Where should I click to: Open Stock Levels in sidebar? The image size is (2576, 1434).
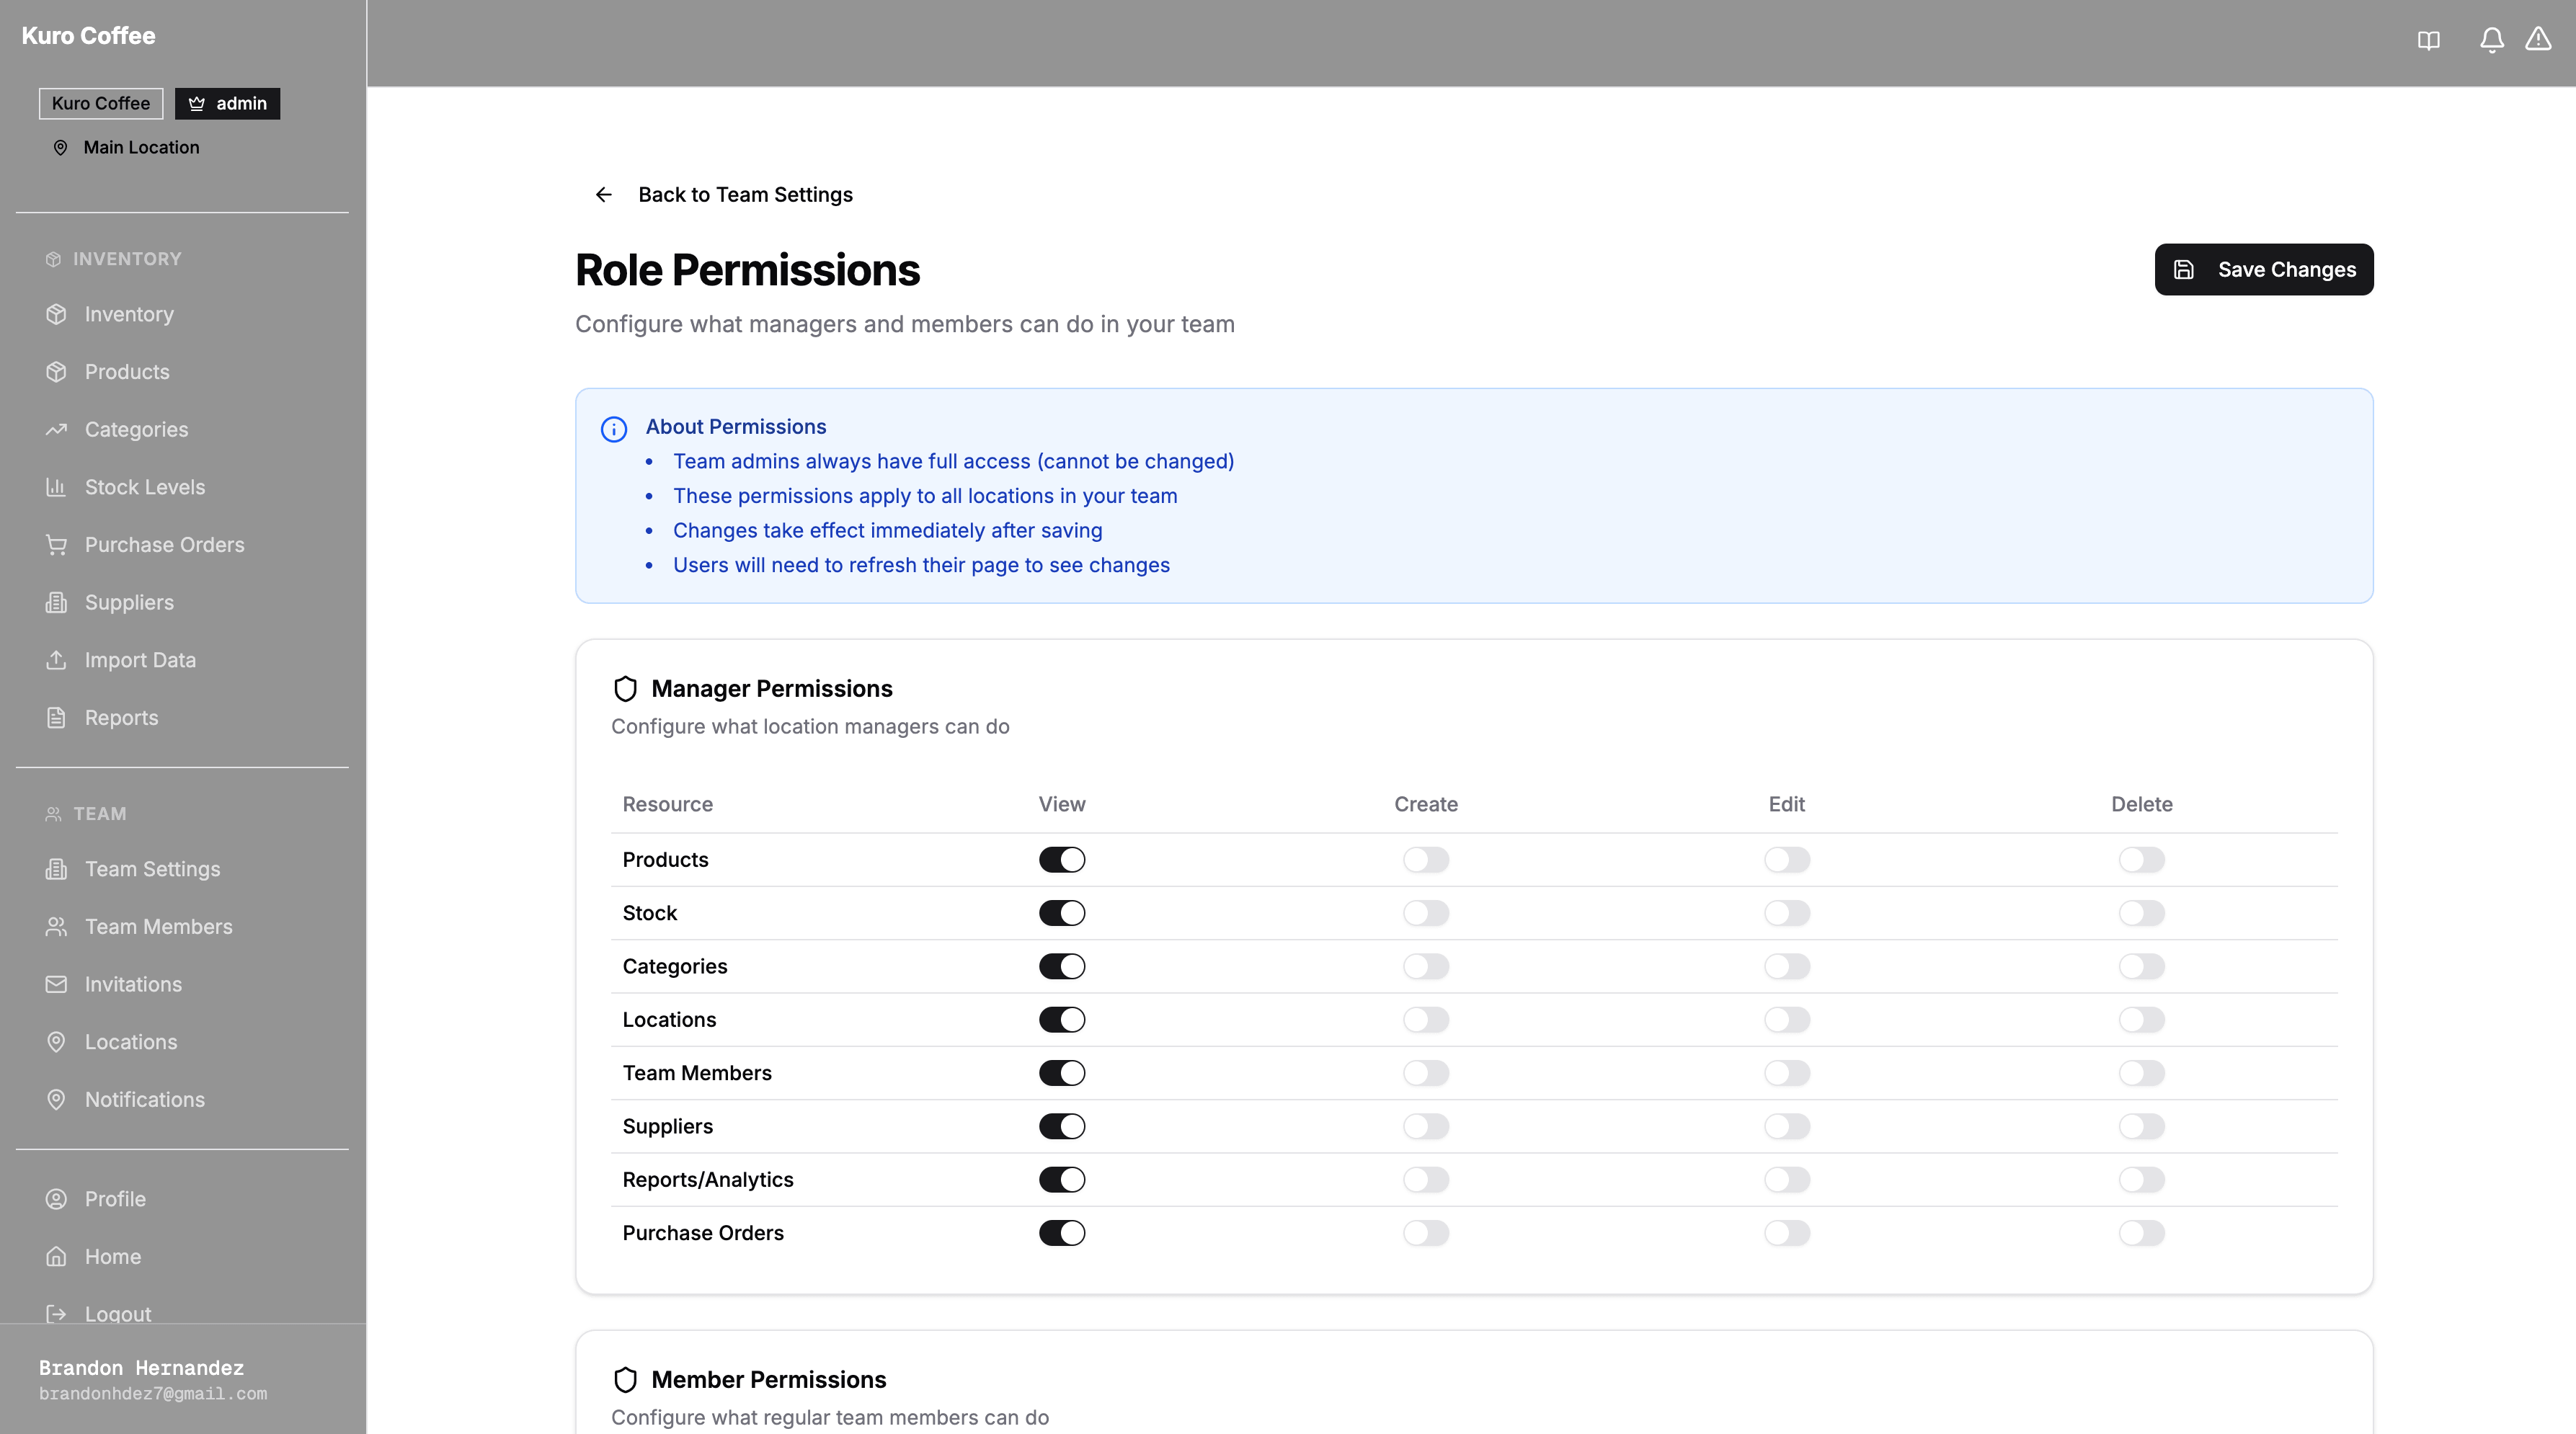pos(145,487)
